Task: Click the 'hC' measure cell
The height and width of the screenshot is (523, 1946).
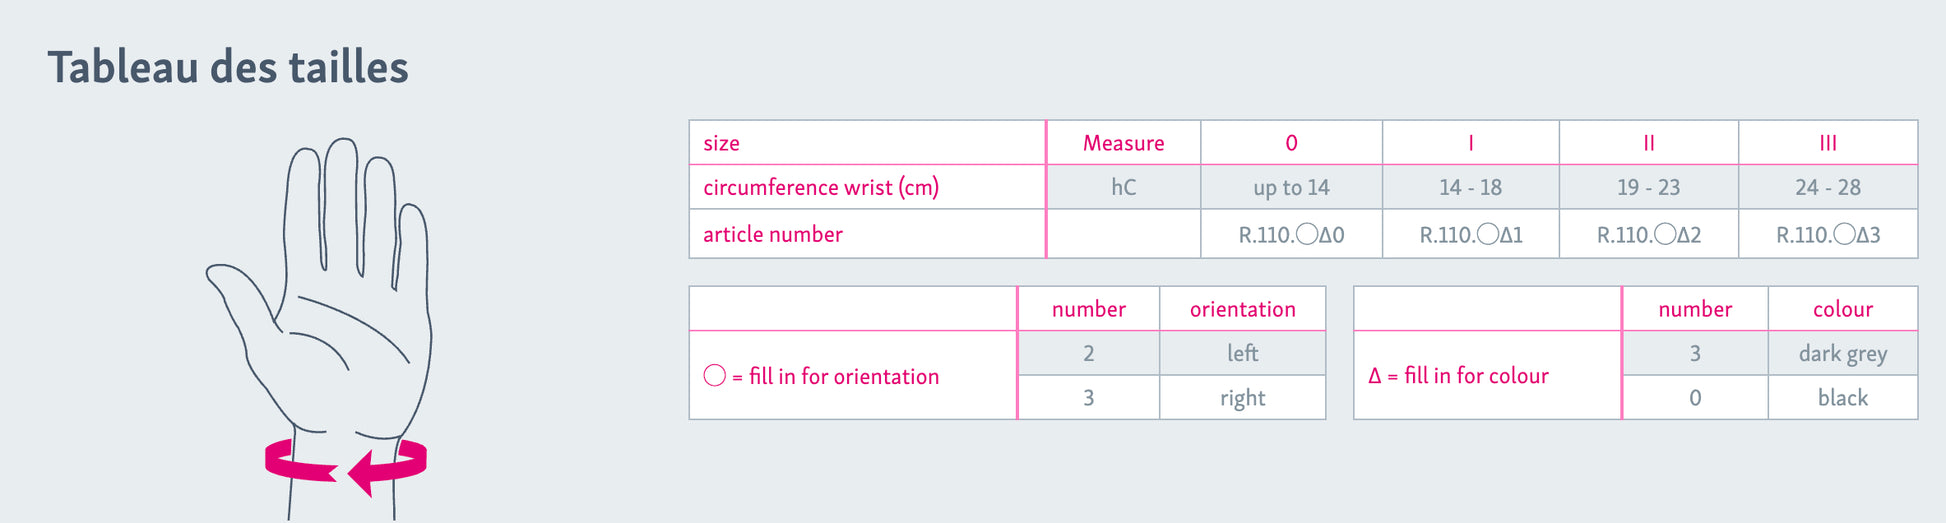Action: (1123, 187)
